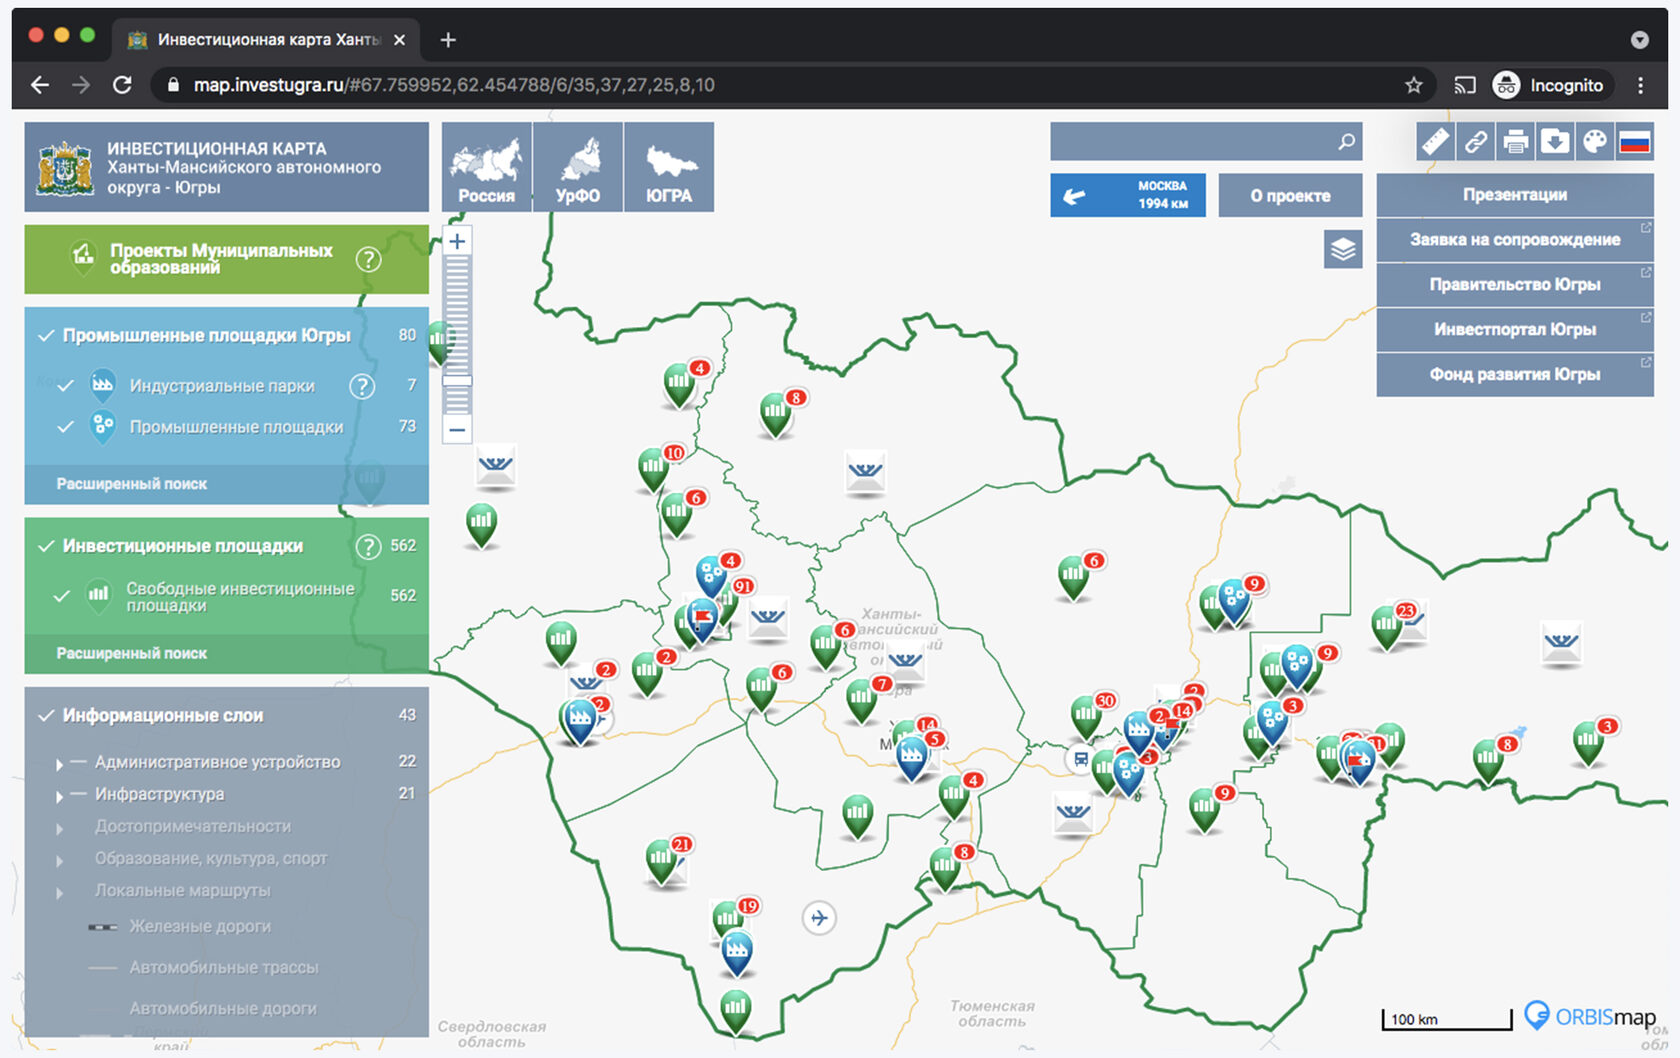
Task: Click the zoom slider handle
Action: click(x=457, y=381)
